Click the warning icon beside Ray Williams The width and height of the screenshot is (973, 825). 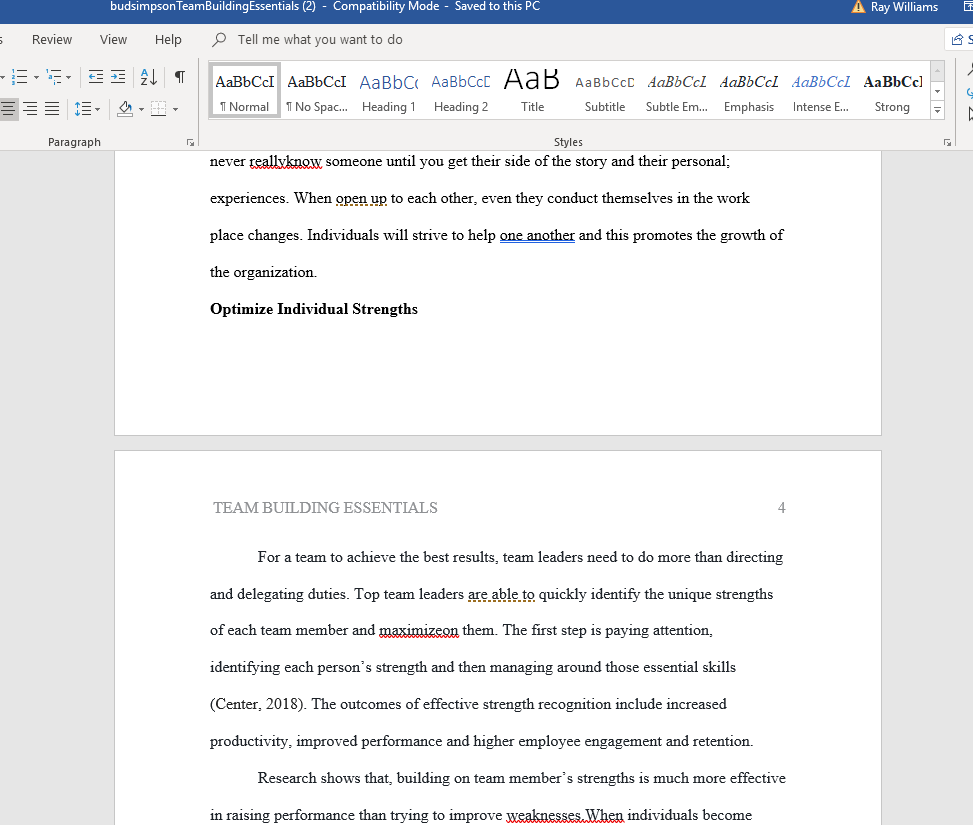pos(858,7)
